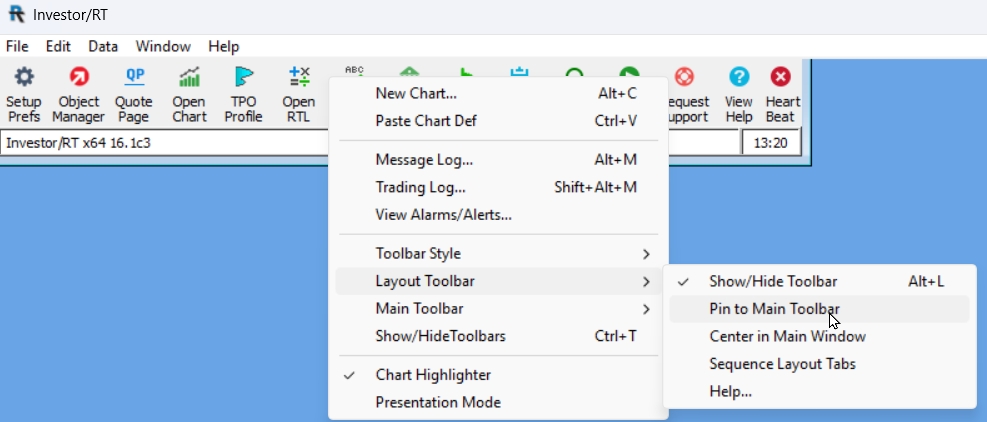Launch the Object Manager toolbar icon
The width and height of the screenshot is (987, 422).
[x=79, y=77]
